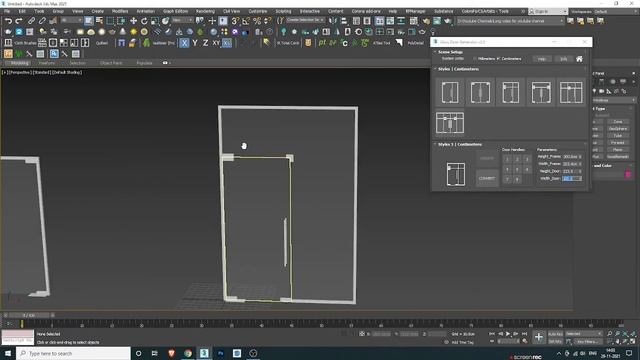Image resolution: width=640 pixels, height=360 pixels.
Task: Select the Link tool icon
Action: click(x=31, y=20)
